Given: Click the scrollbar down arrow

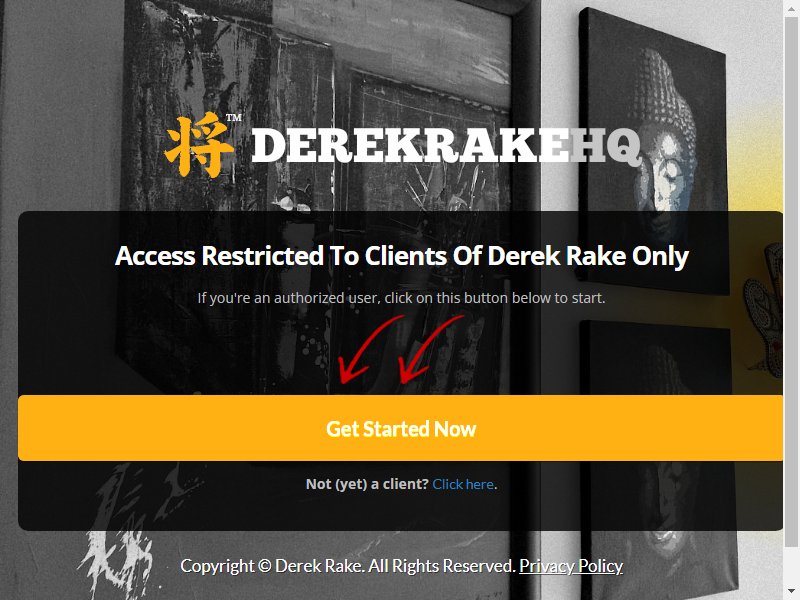Looking at the screenshot, I should pyautogui.click(x=791, y=593).
